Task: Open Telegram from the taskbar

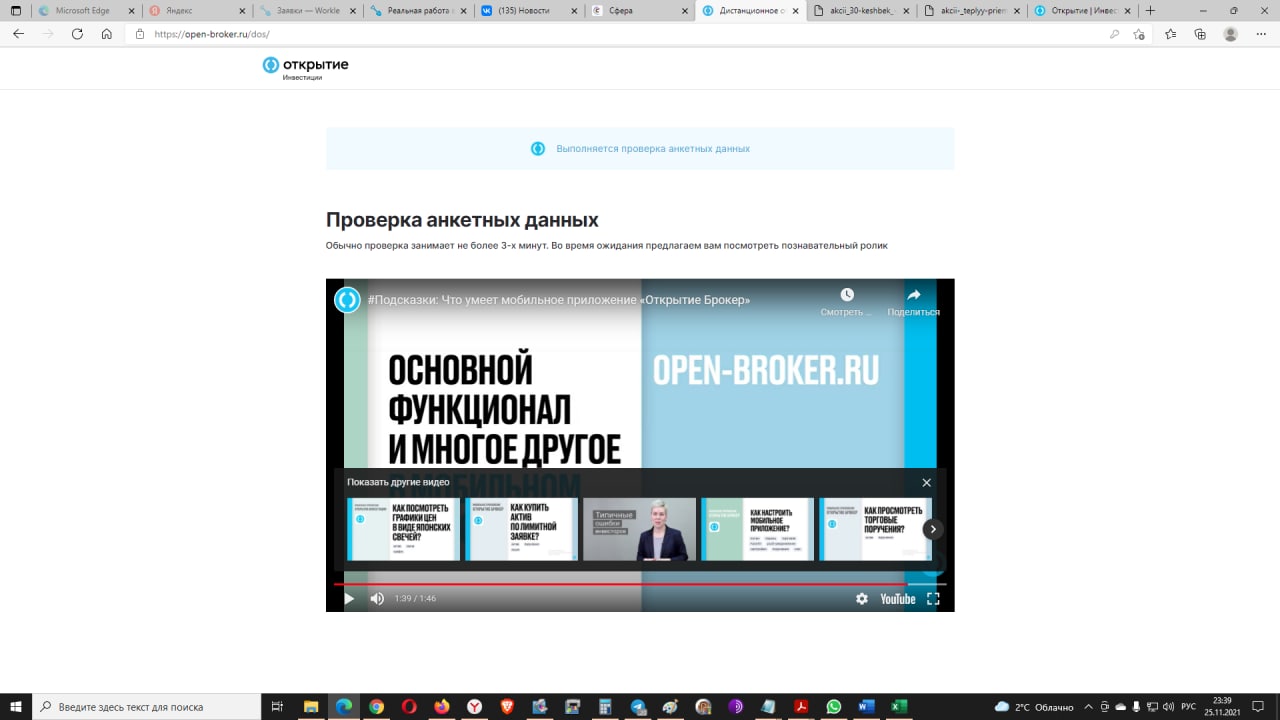Action: pos(638,706)
